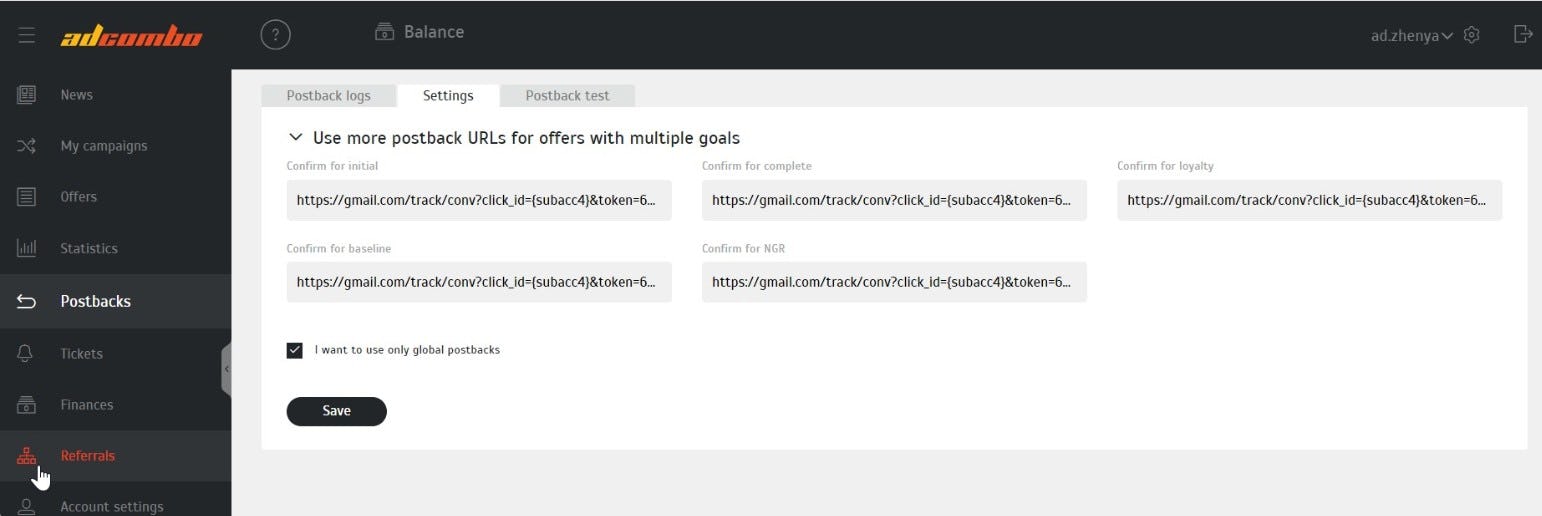Switch to the Postback logs tab
1542x516 pixels.
tap(328, 95)
